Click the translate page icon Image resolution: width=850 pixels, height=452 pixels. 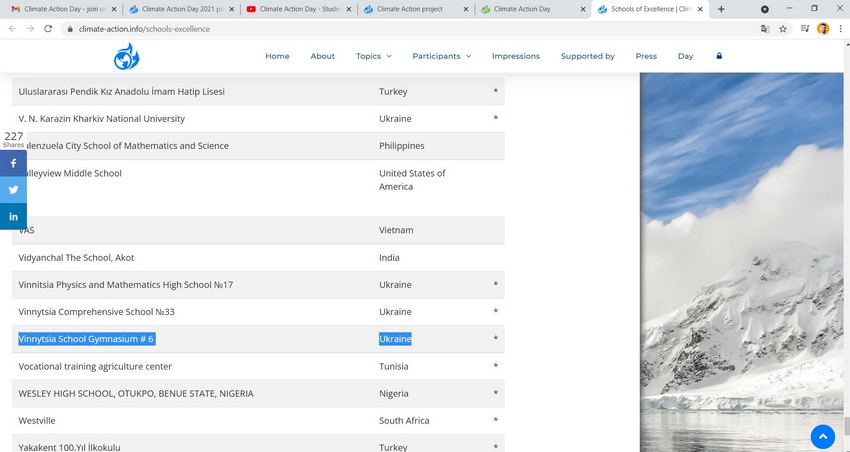[765, 29]
